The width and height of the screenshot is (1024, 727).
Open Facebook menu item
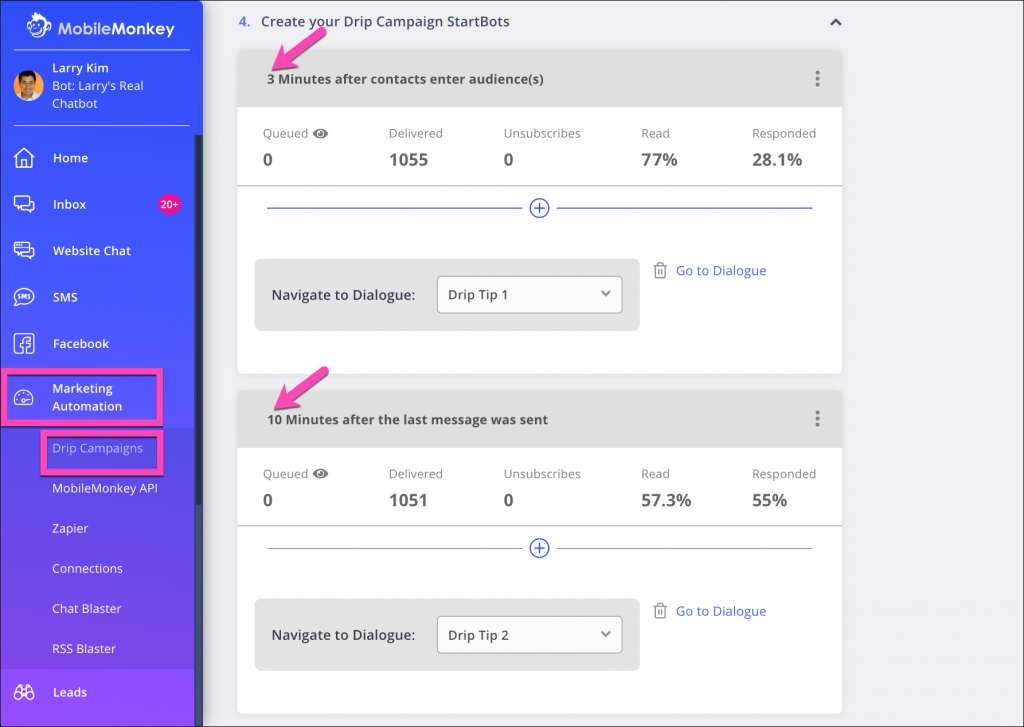(81, 344)
